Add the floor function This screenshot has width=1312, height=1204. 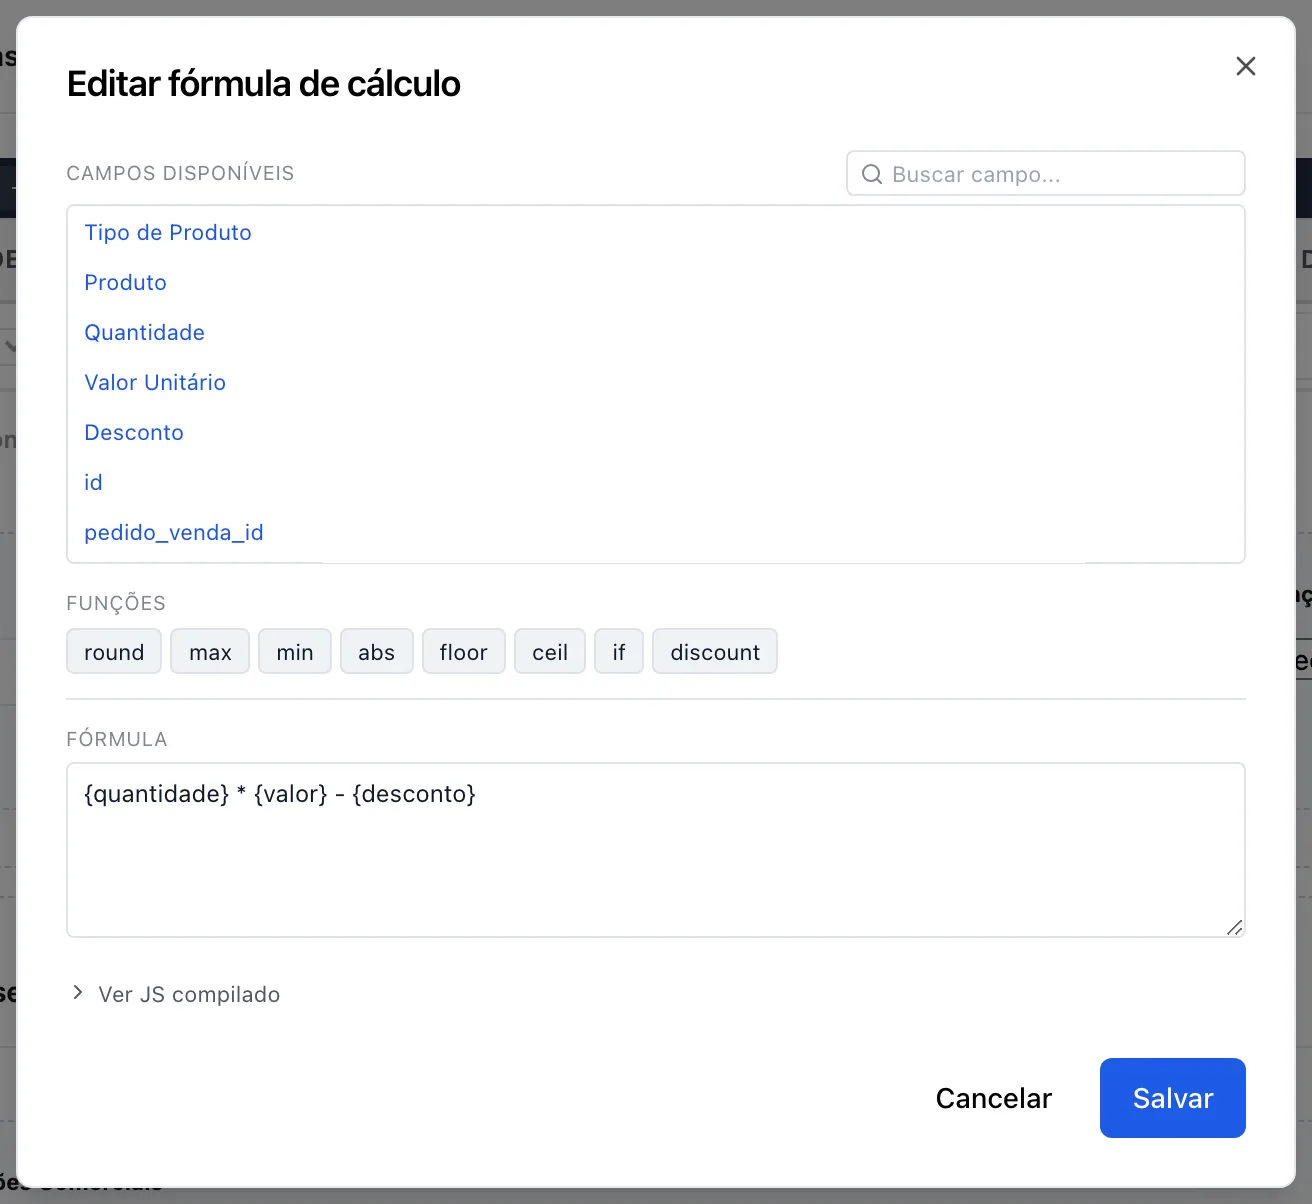click(464, 651)
